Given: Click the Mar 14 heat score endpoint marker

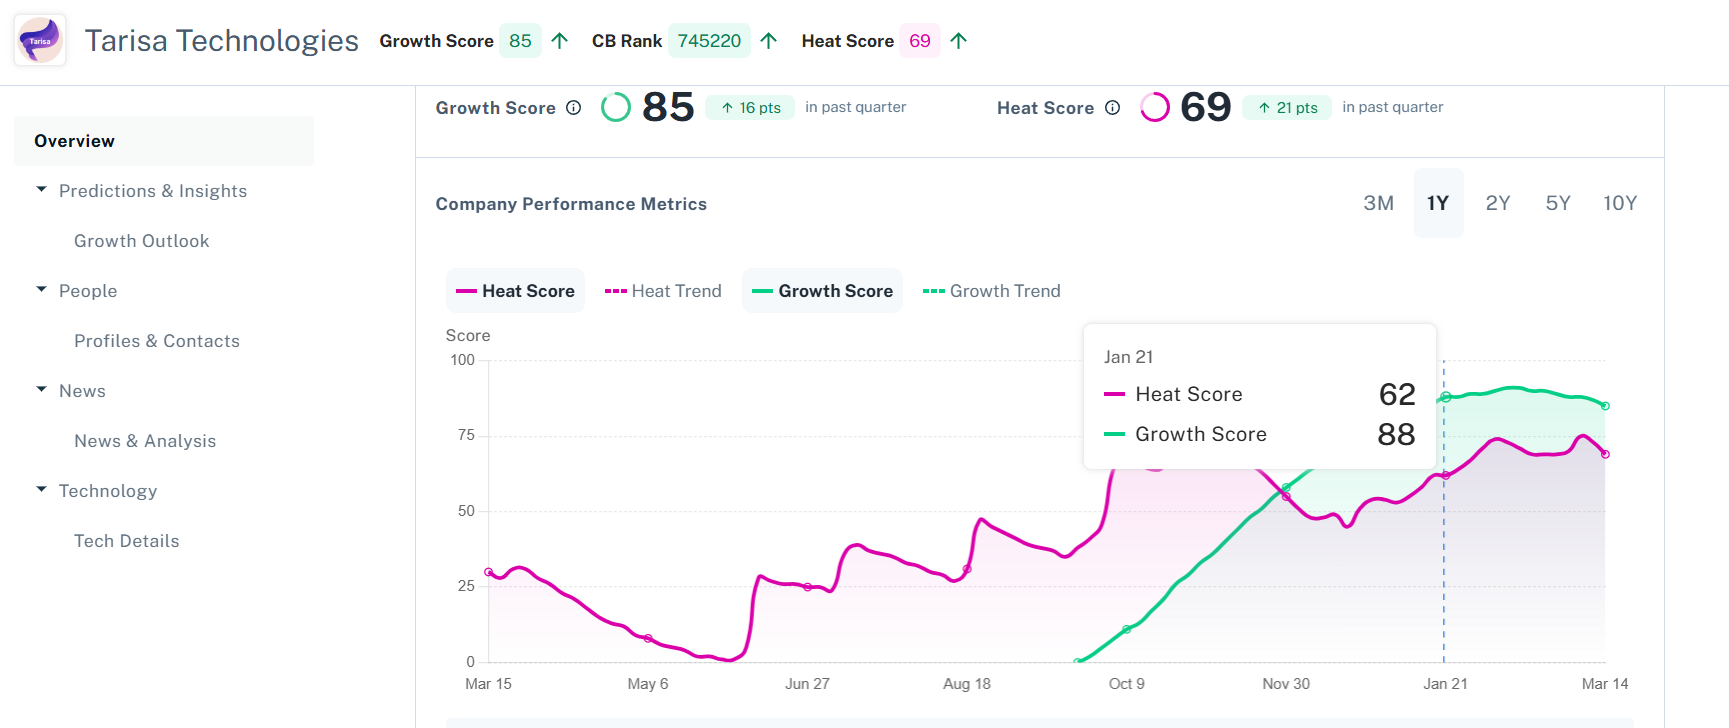Looking at the screenshot, I should pyautogui.click(x=1605, y=454).
